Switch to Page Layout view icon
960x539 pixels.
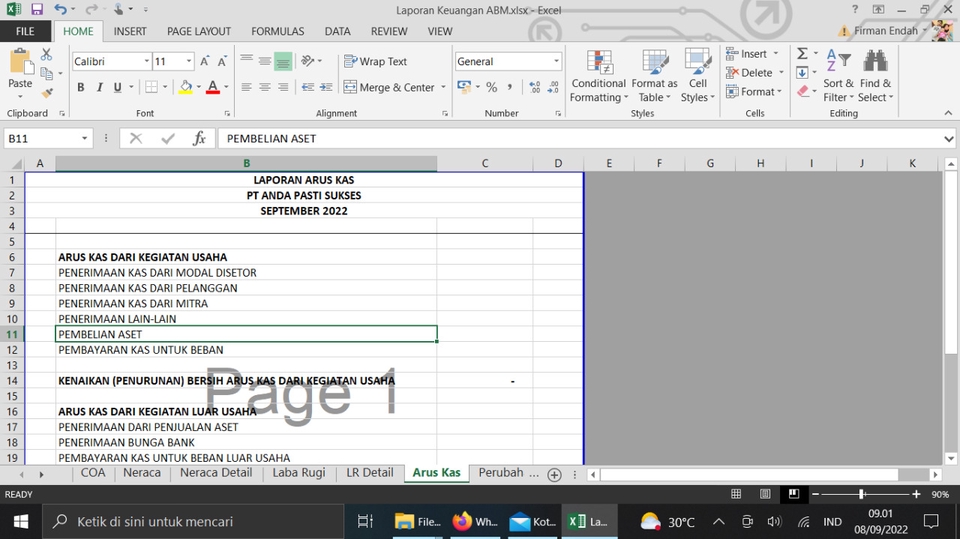(x=765, y=494)
